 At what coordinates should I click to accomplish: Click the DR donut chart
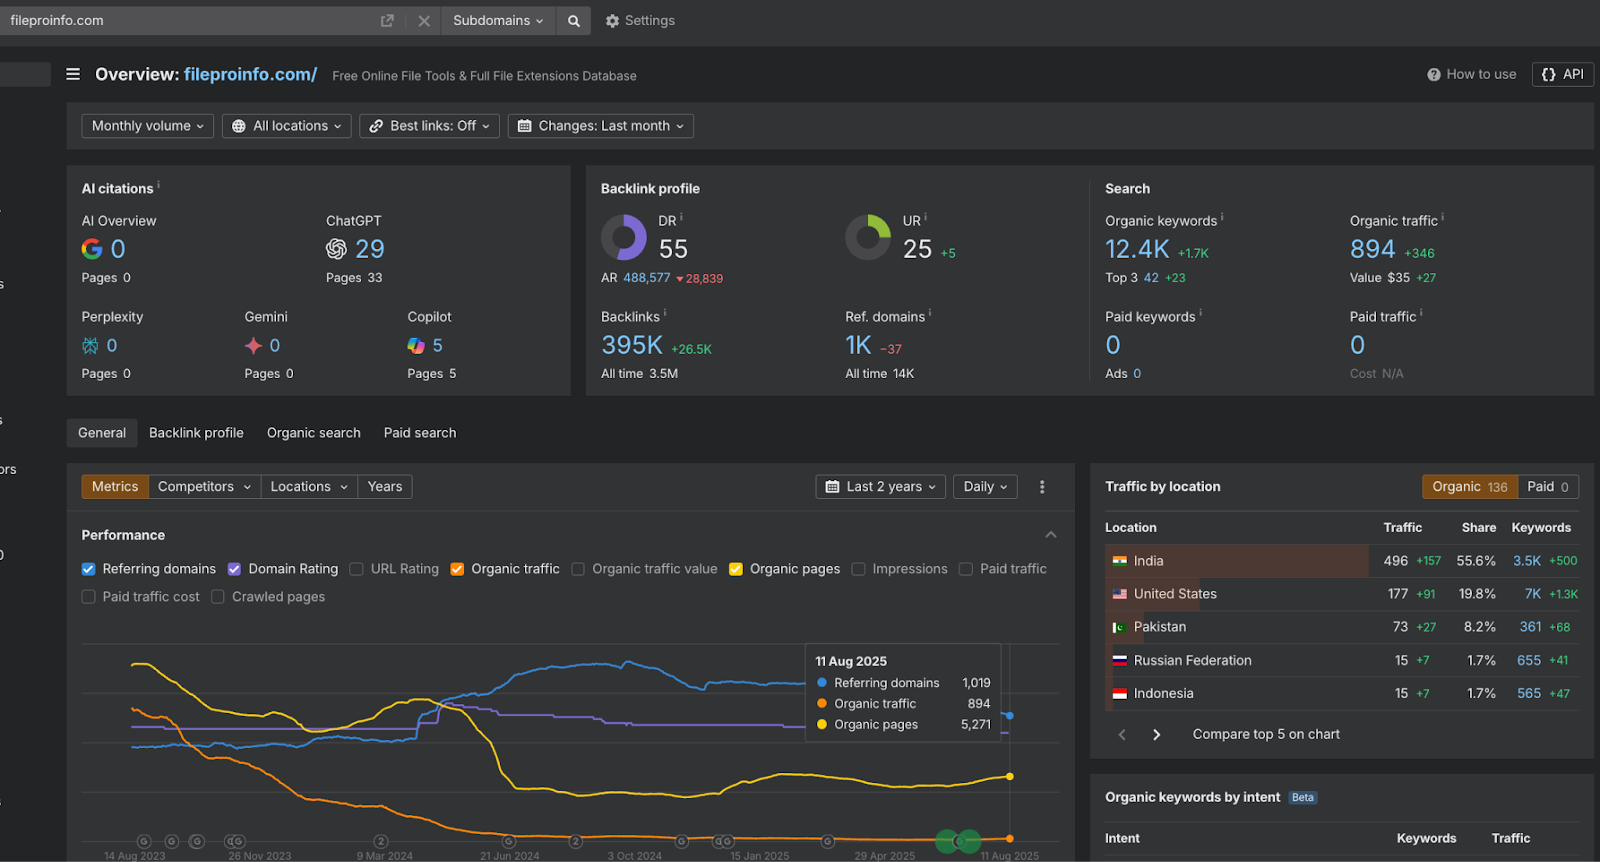click(624, 237)
